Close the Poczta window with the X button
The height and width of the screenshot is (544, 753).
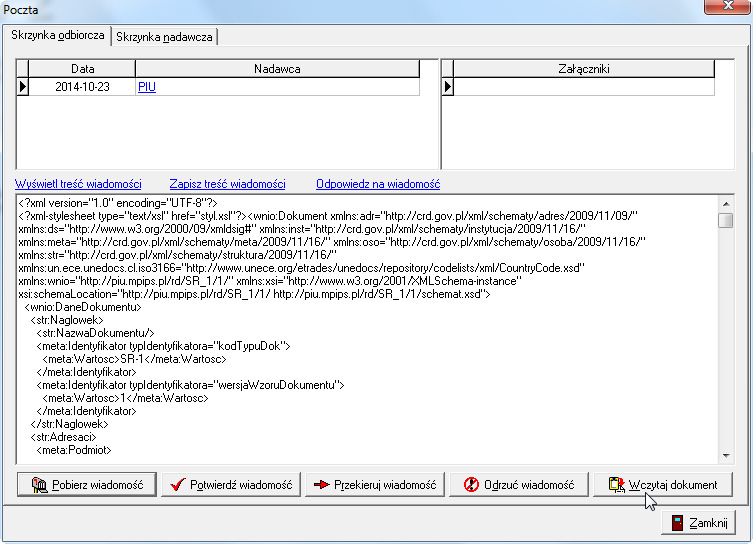pyautogui.click(x=727, y=6)
